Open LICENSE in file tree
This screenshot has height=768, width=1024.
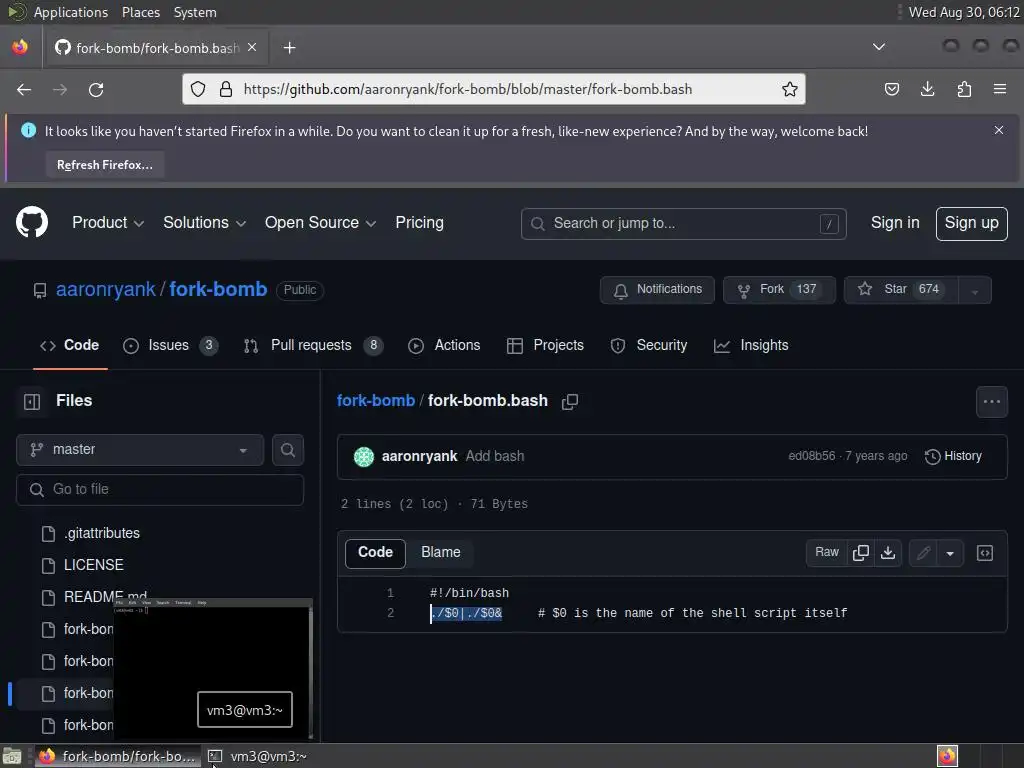click(x=93, y=566)
